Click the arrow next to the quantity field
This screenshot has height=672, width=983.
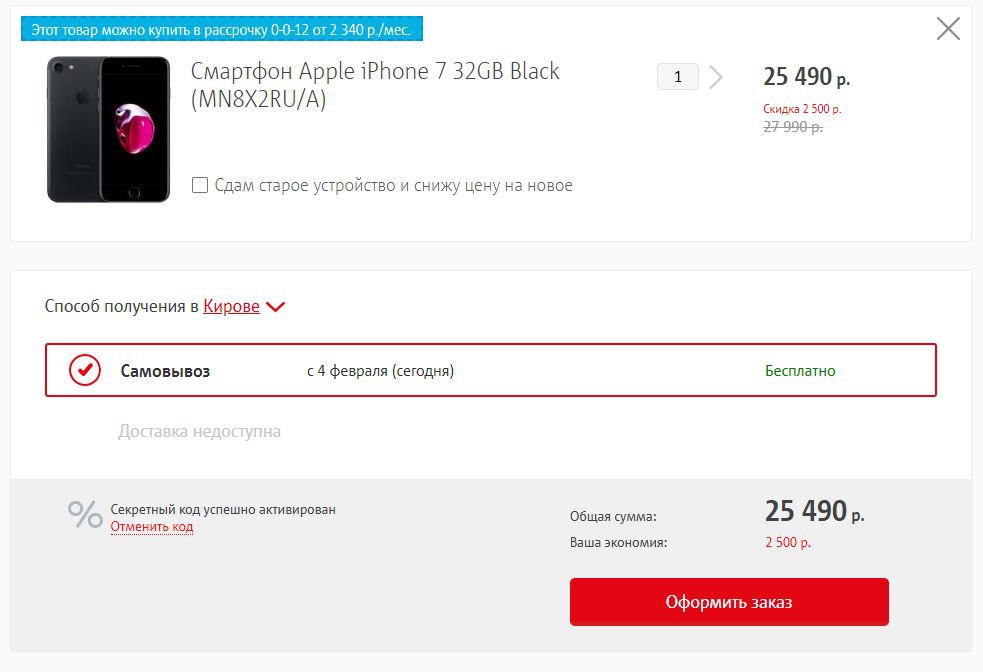pyautogui.click(x=715, y=77)
